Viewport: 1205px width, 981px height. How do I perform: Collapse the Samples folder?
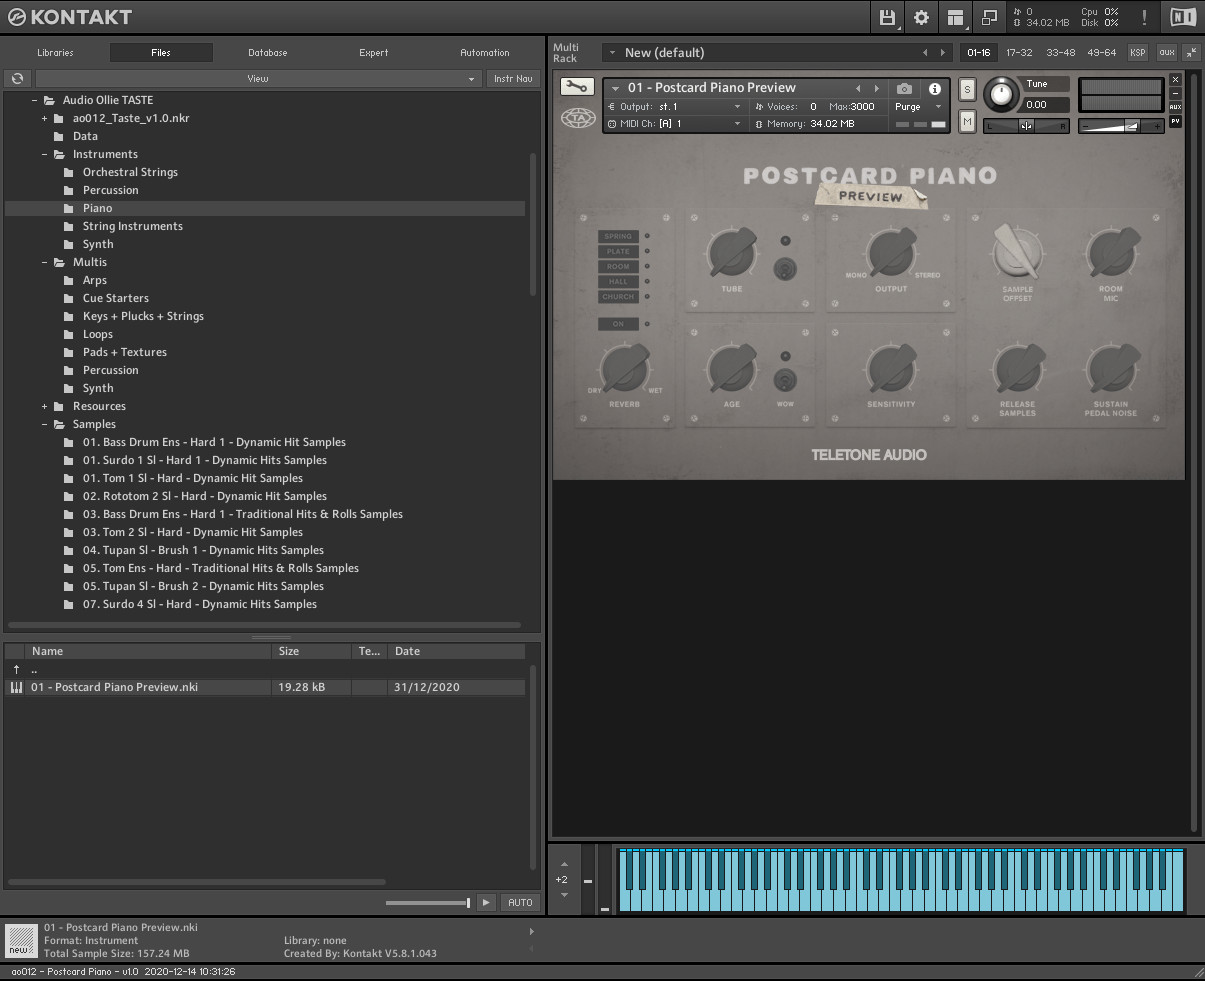[x=44, y=424]
